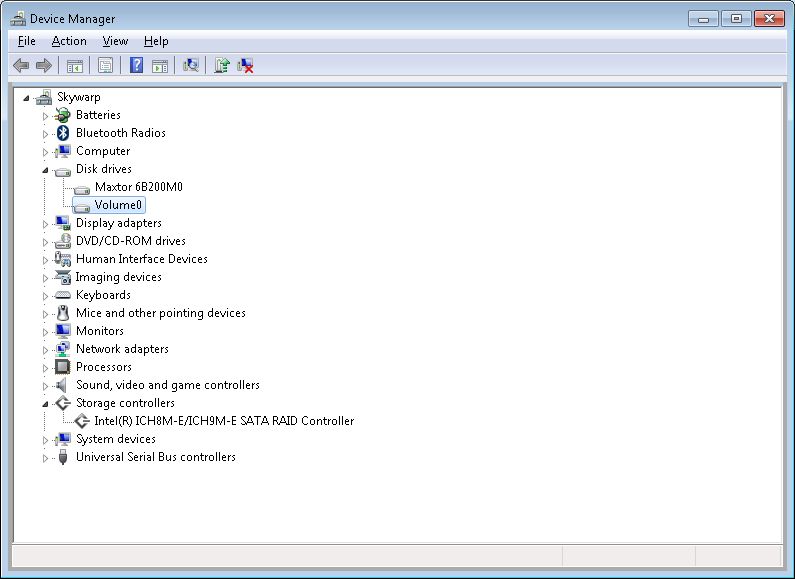This screenshot has height=579, width=795.
Task: Expand the Monitors category arrow
Action: (x=45, y=332)
